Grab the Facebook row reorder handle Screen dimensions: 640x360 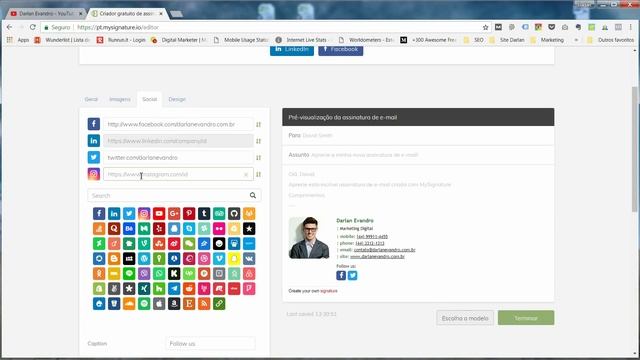click(258, 124)
